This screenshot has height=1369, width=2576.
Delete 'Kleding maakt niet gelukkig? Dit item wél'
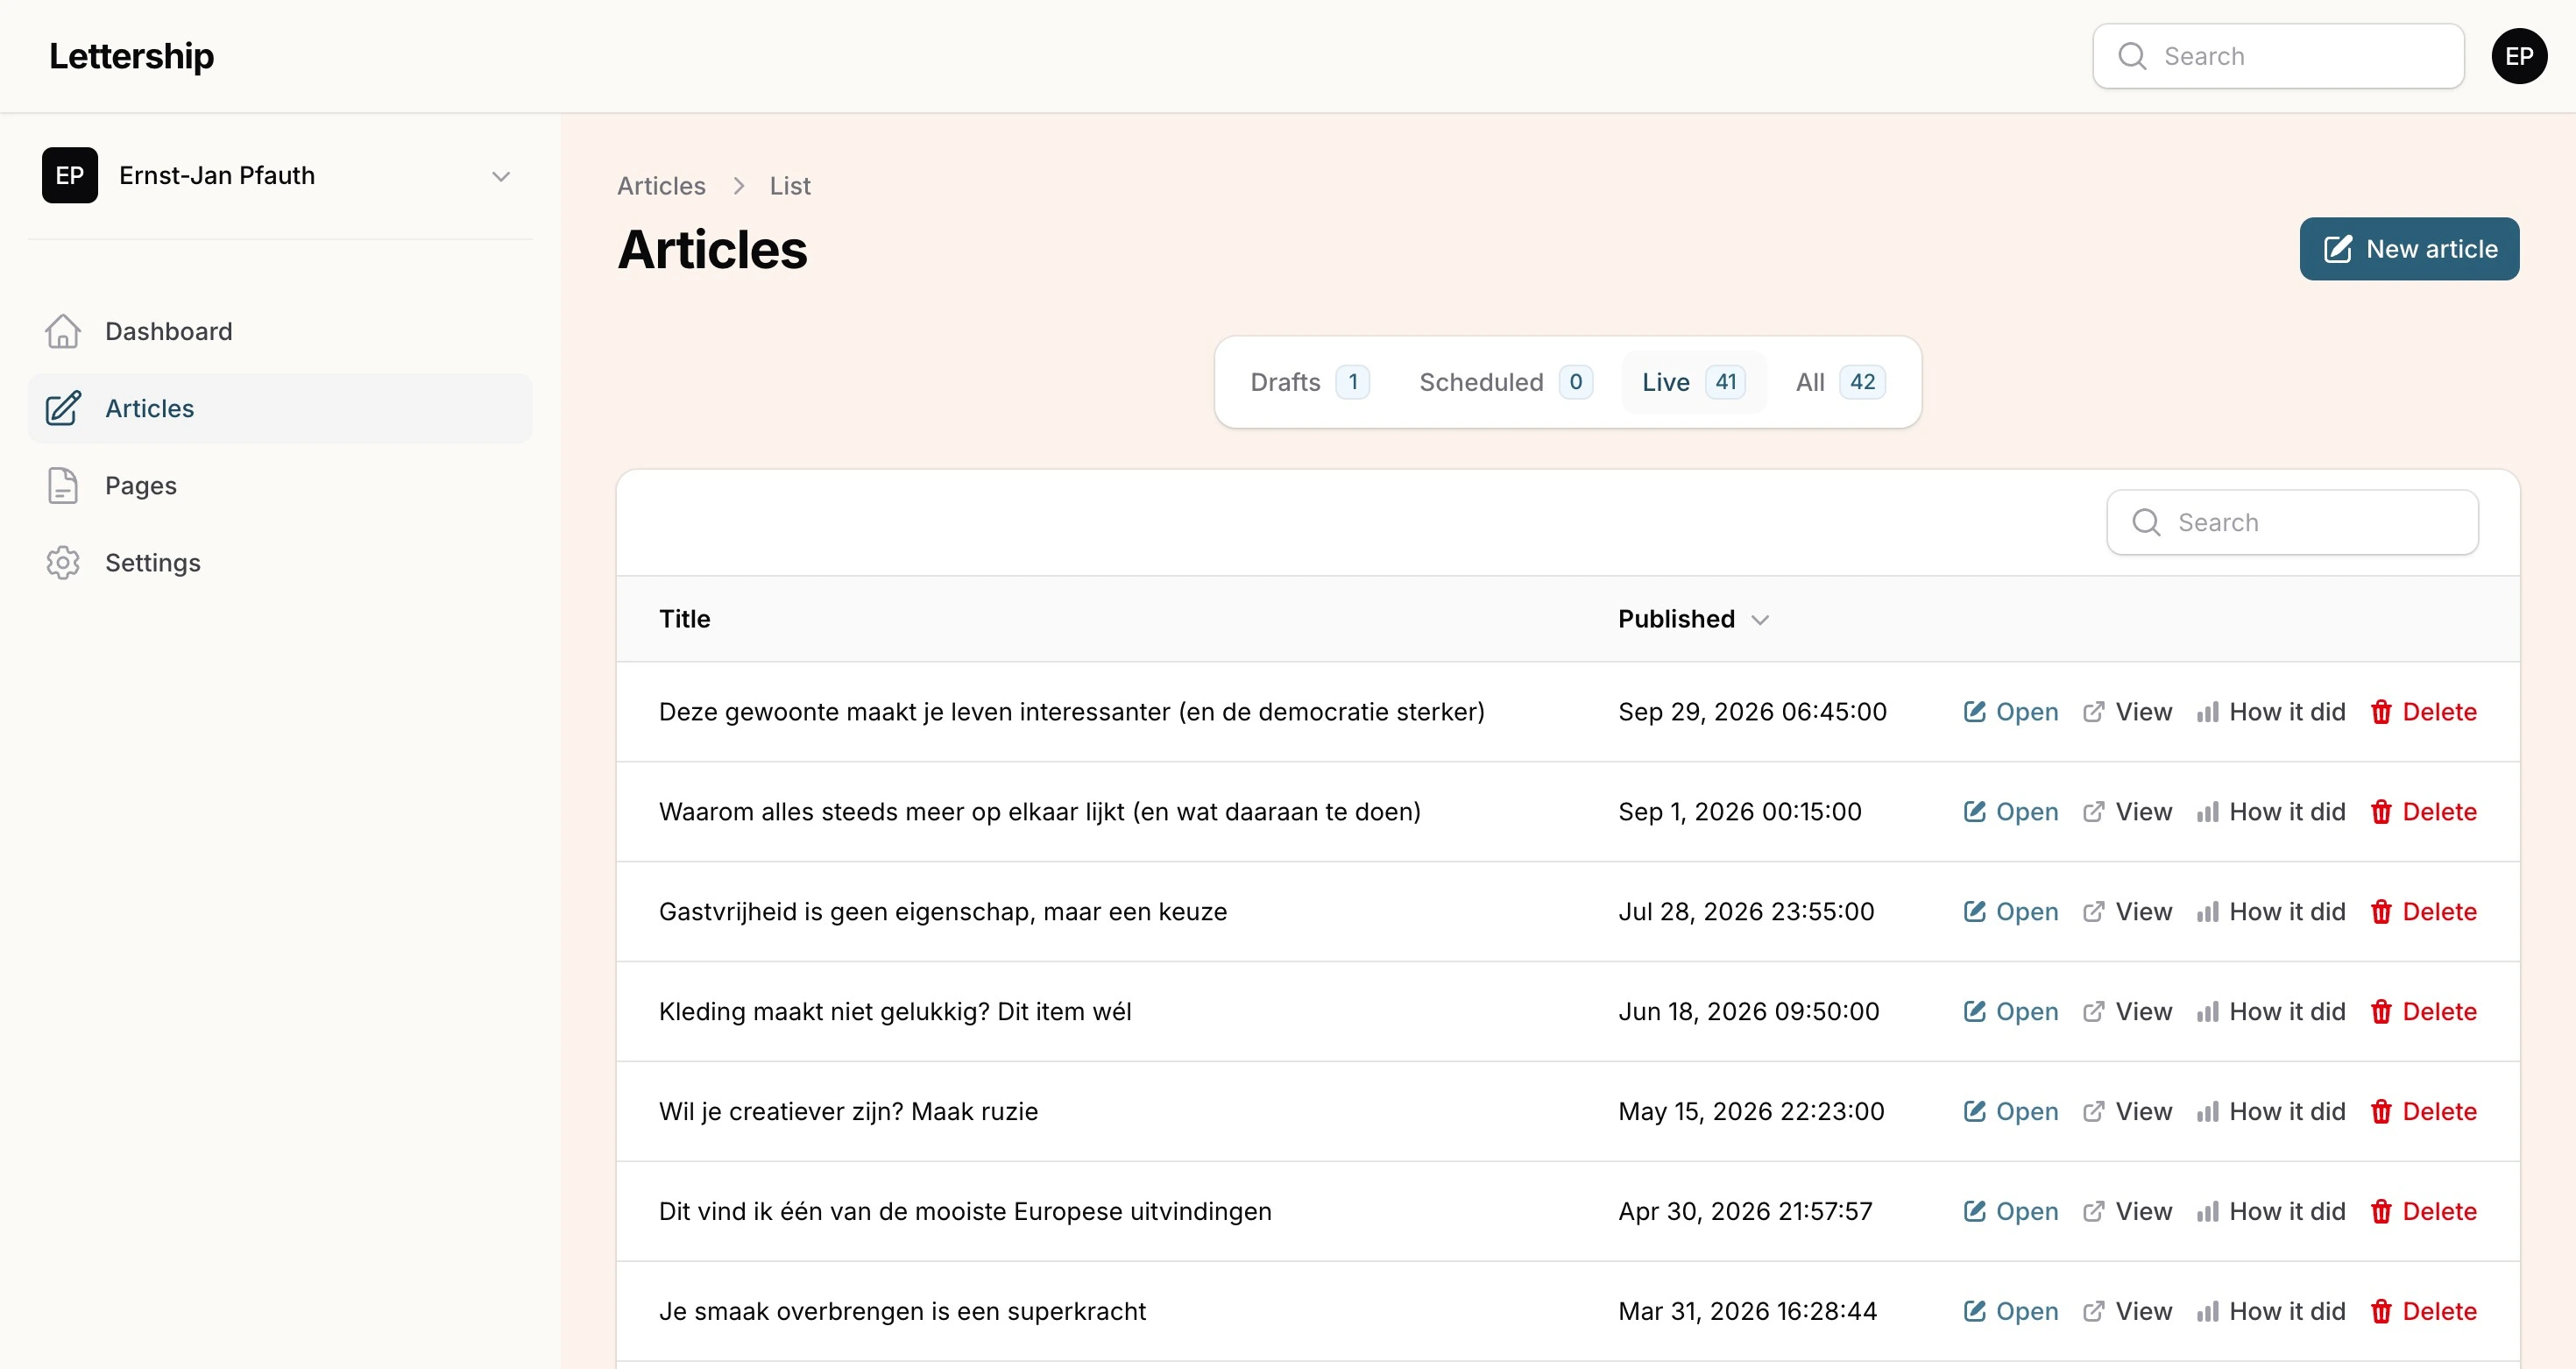pos(2423,1011)
